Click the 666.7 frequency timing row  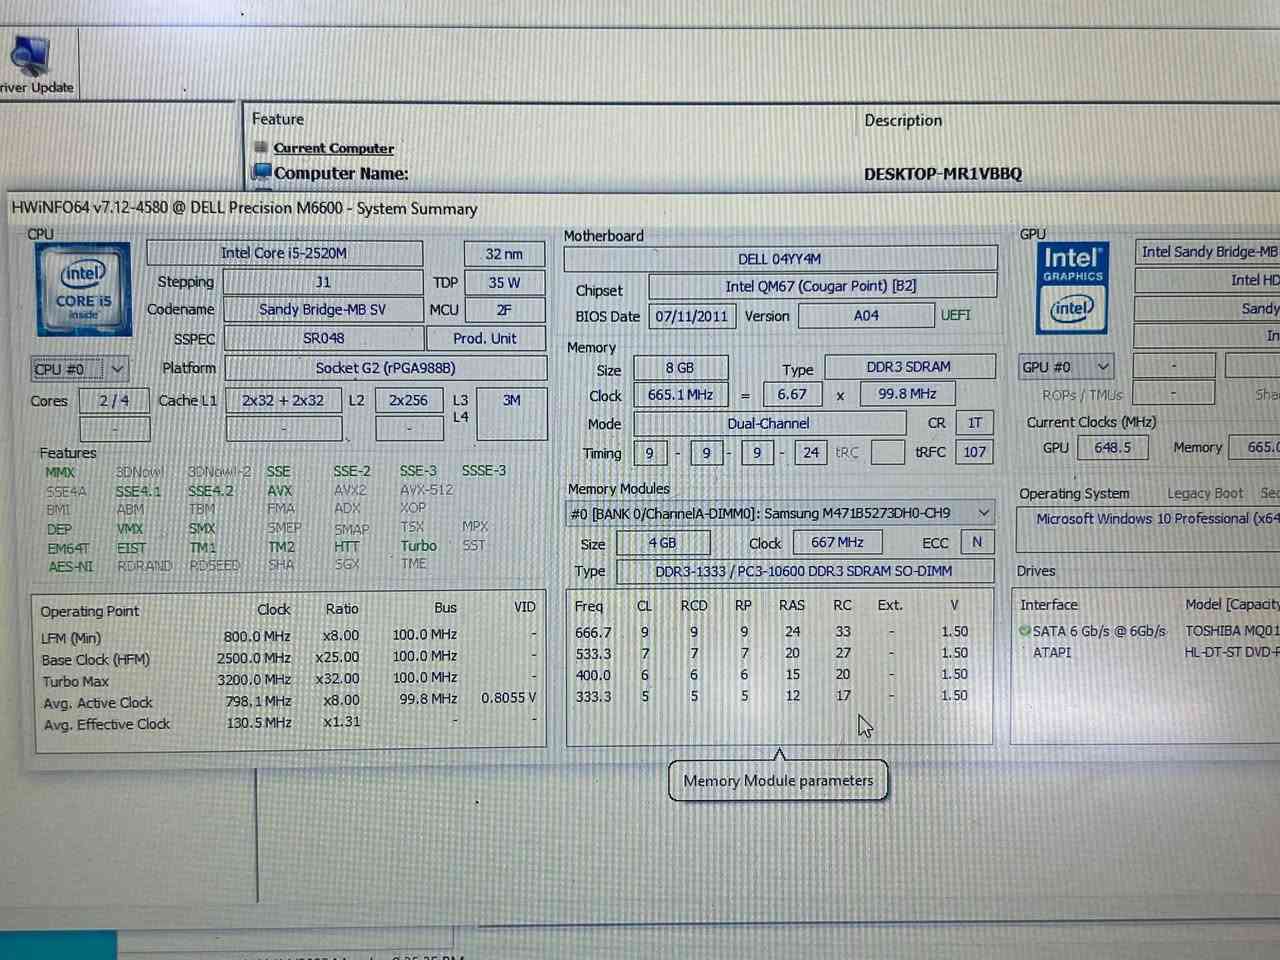pyautogui.click(x=772, y=632)
